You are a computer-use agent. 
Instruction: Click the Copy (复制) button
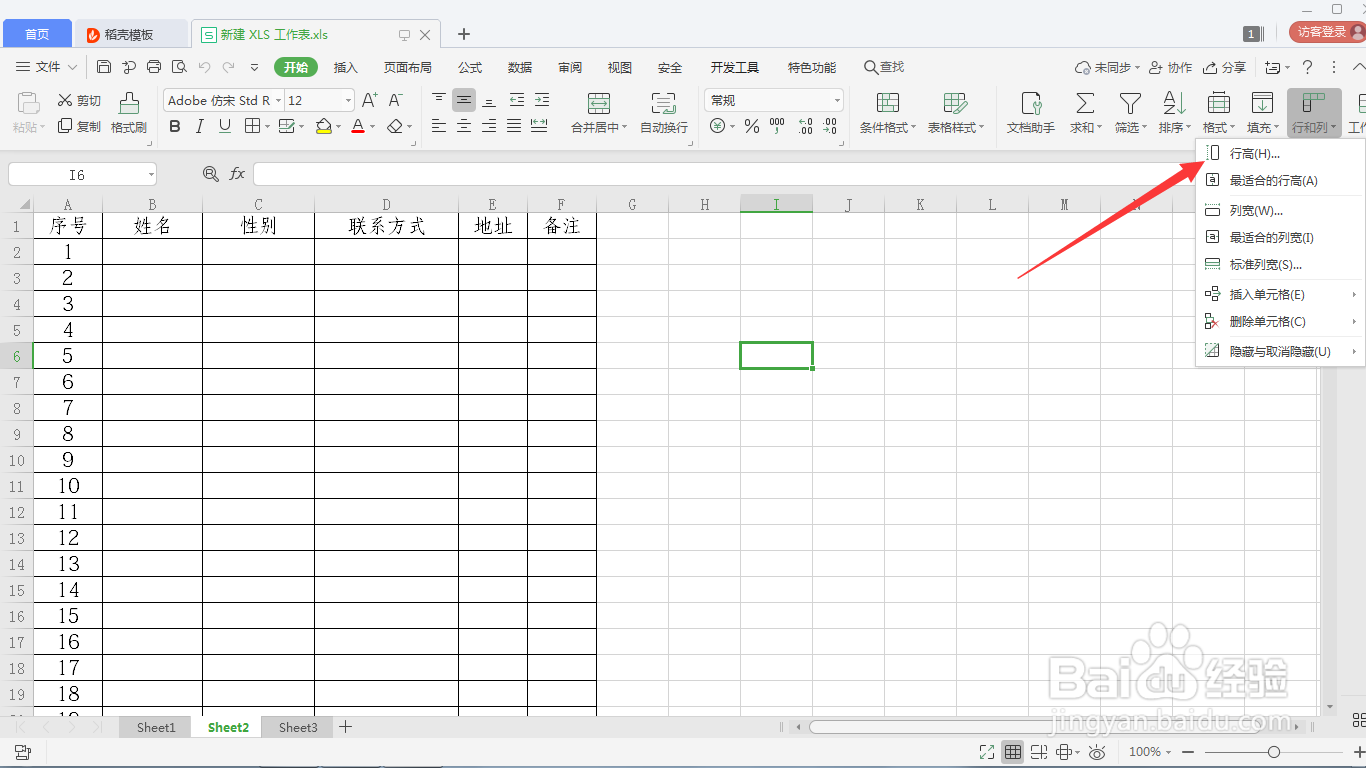coord(79,126)
